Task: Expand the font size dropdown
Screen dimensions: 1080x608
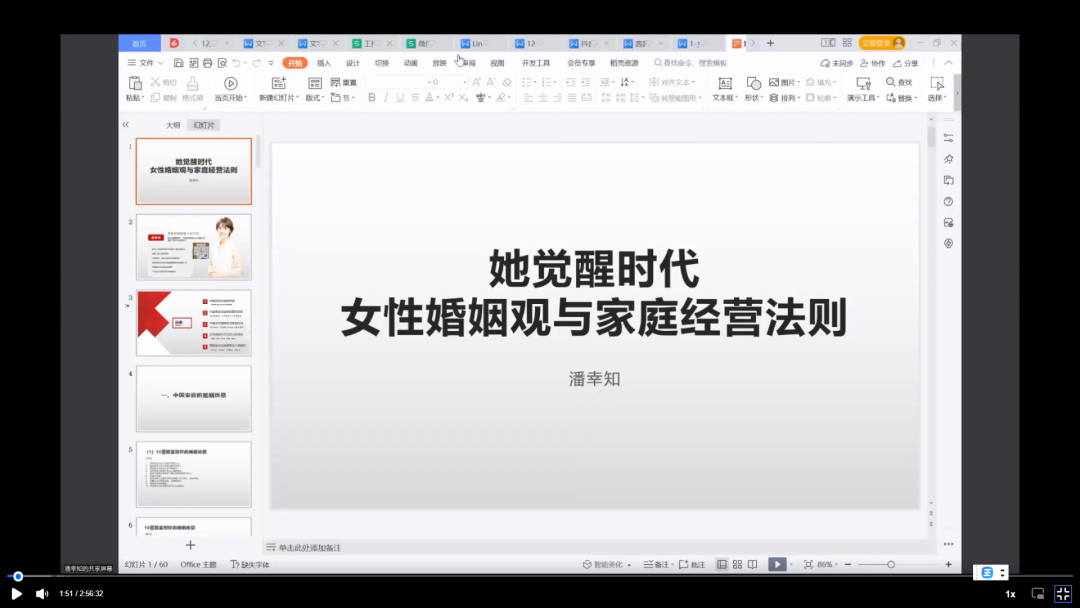Action: click(x=463, y=82)
